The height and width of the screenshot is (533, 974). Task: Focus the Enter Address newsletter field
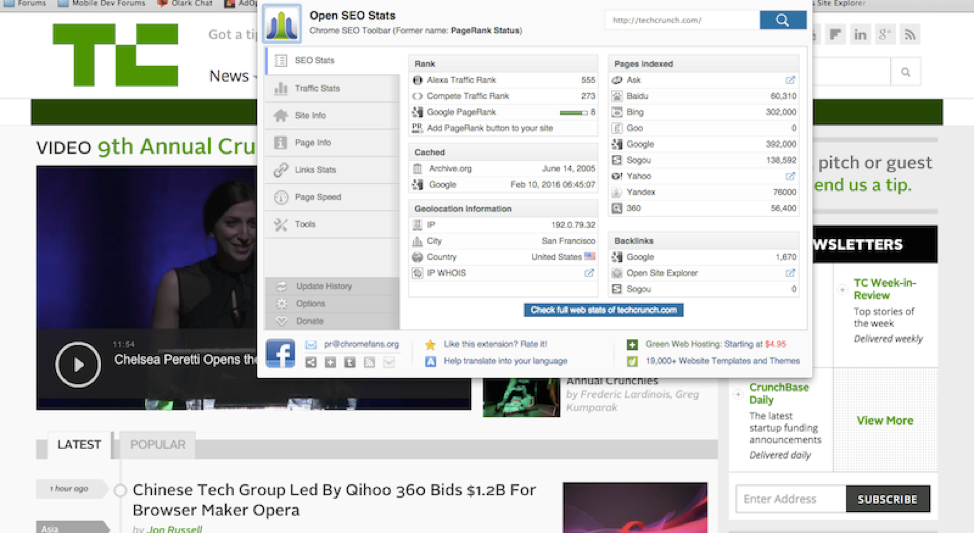[x=791, y=499]
